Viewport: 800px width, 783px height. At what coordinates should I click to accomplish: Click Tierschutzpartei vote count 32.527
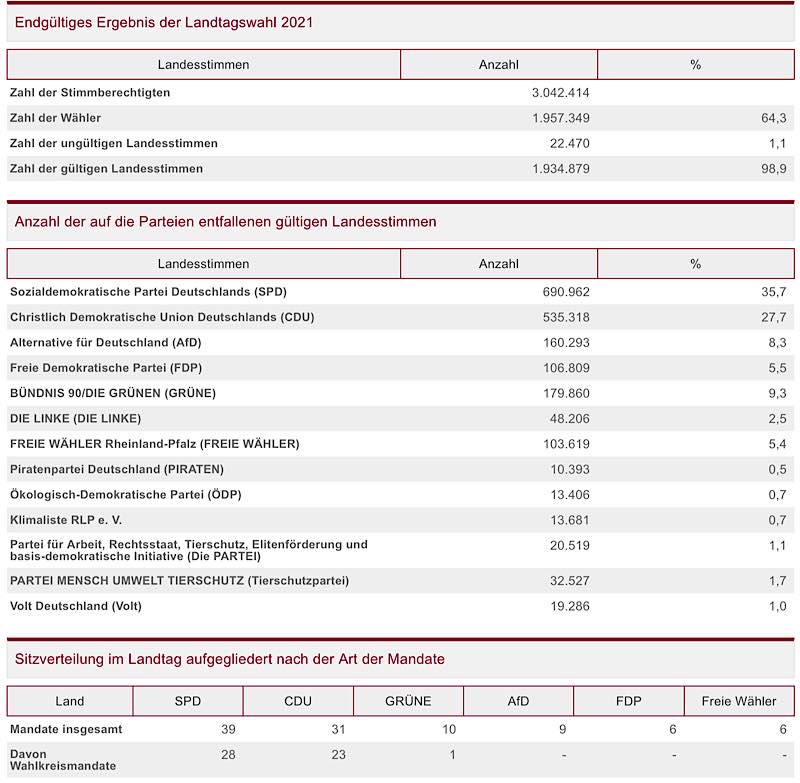click(569, 581)
